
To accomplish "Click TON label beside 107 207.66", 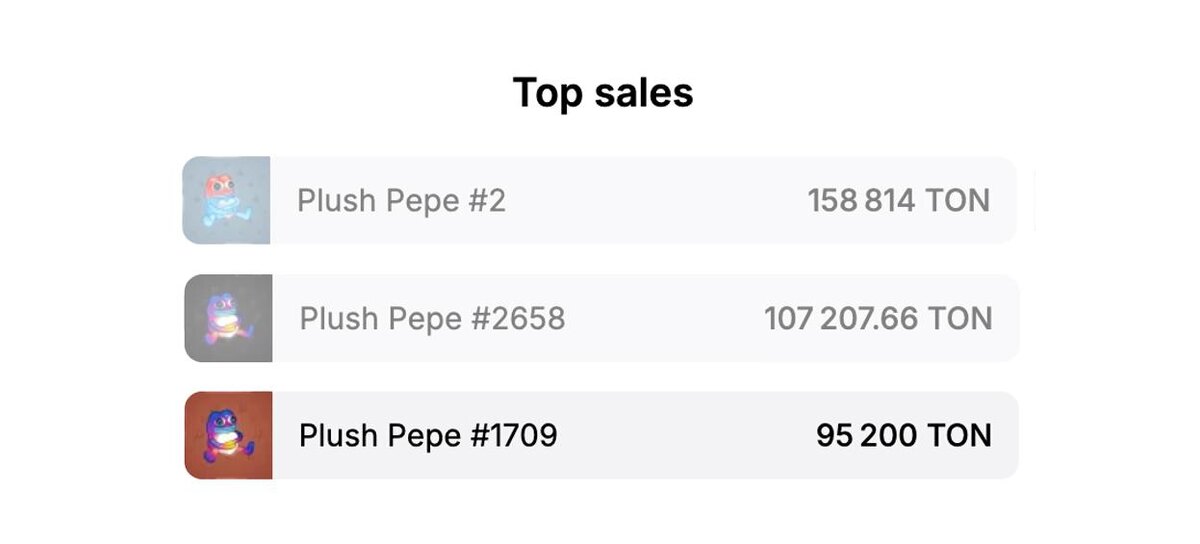I will tap(960, 319).
